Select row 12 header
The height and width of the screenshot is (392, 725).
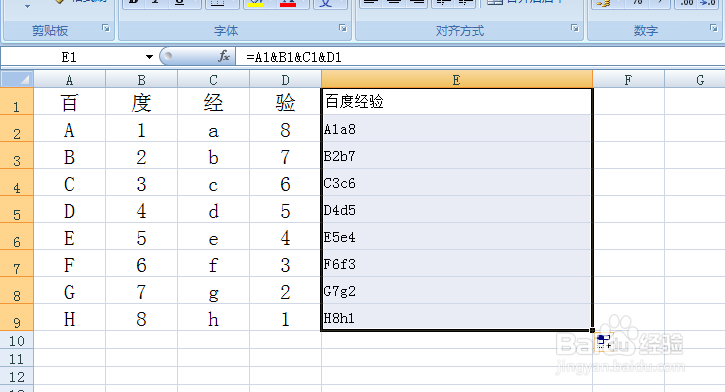tap(17, 376)
